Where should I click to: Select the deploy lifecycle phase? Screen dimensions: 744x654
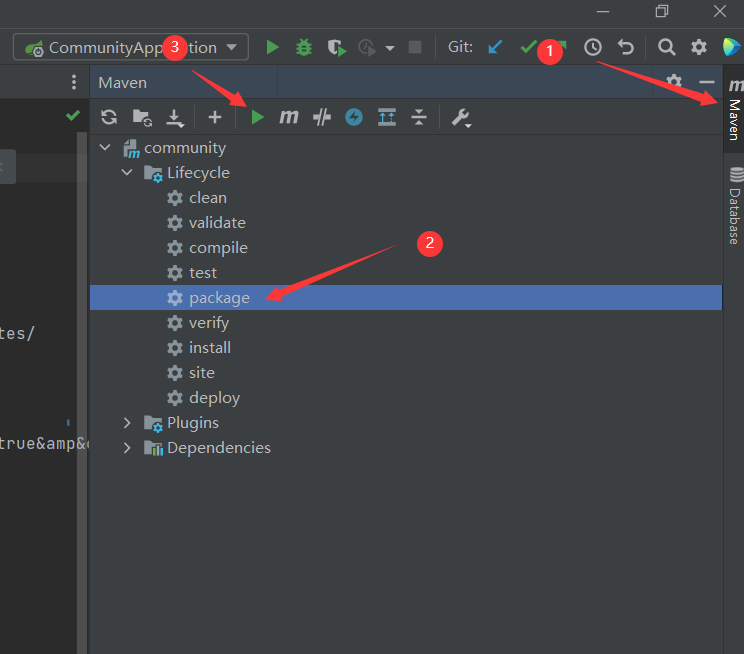point(214,398)
